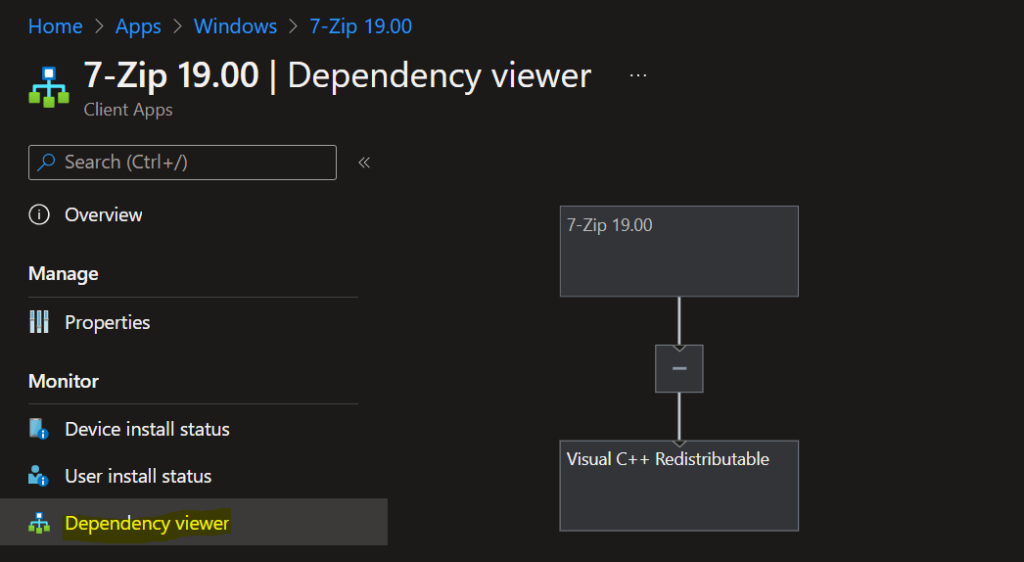Open the Properties menu item

(x=107, y=322)
